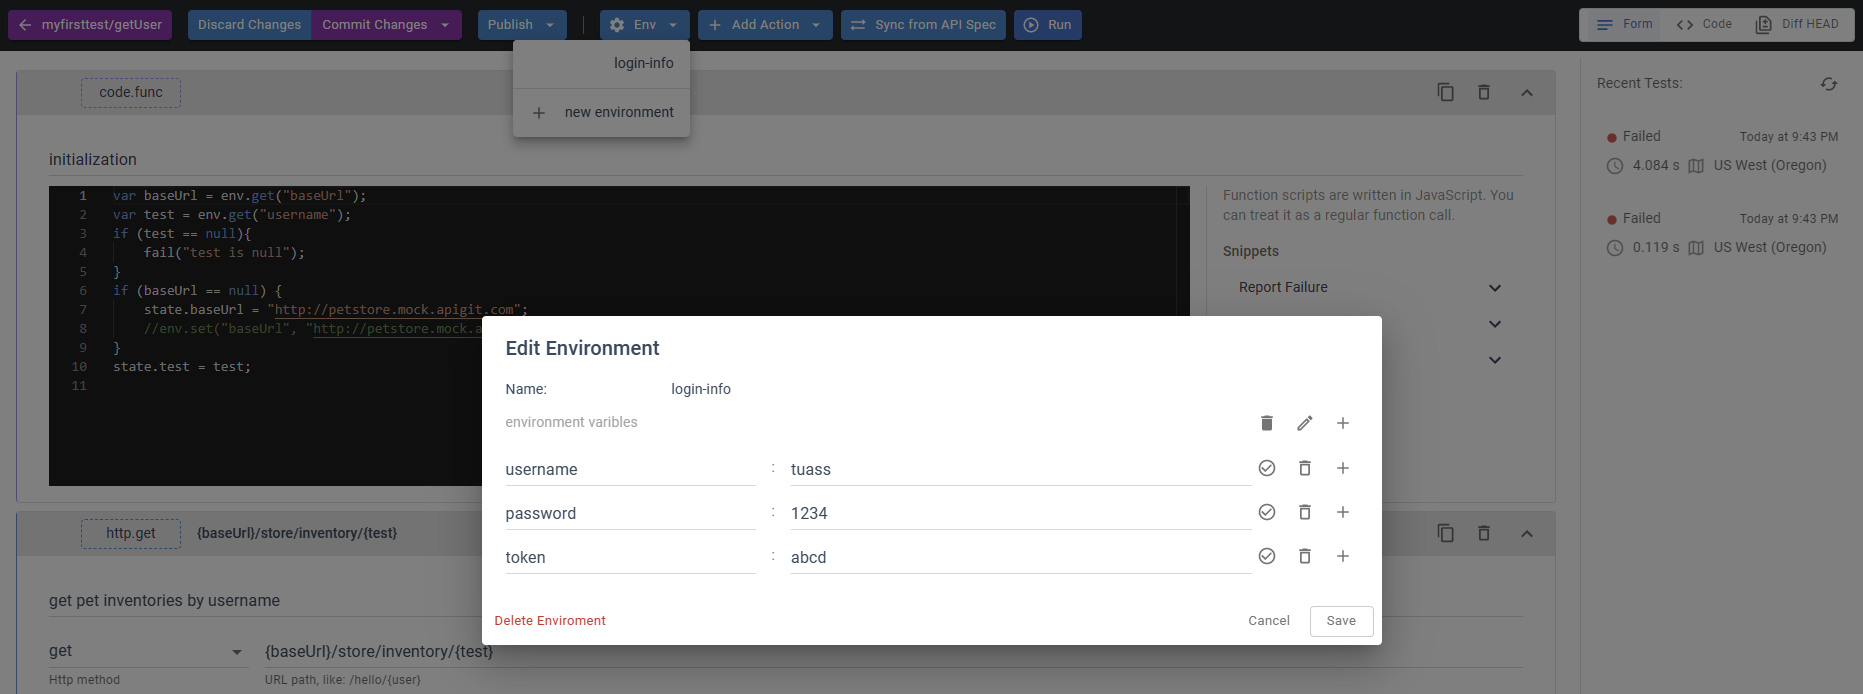Delete the token variable
Image resolution: width=1863 pixels, height=694 pixels.
coord(1305,556)
